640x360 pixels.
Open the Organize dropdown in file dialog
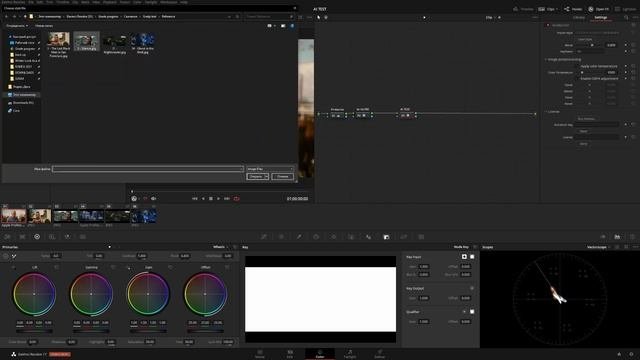click(17, 26)
